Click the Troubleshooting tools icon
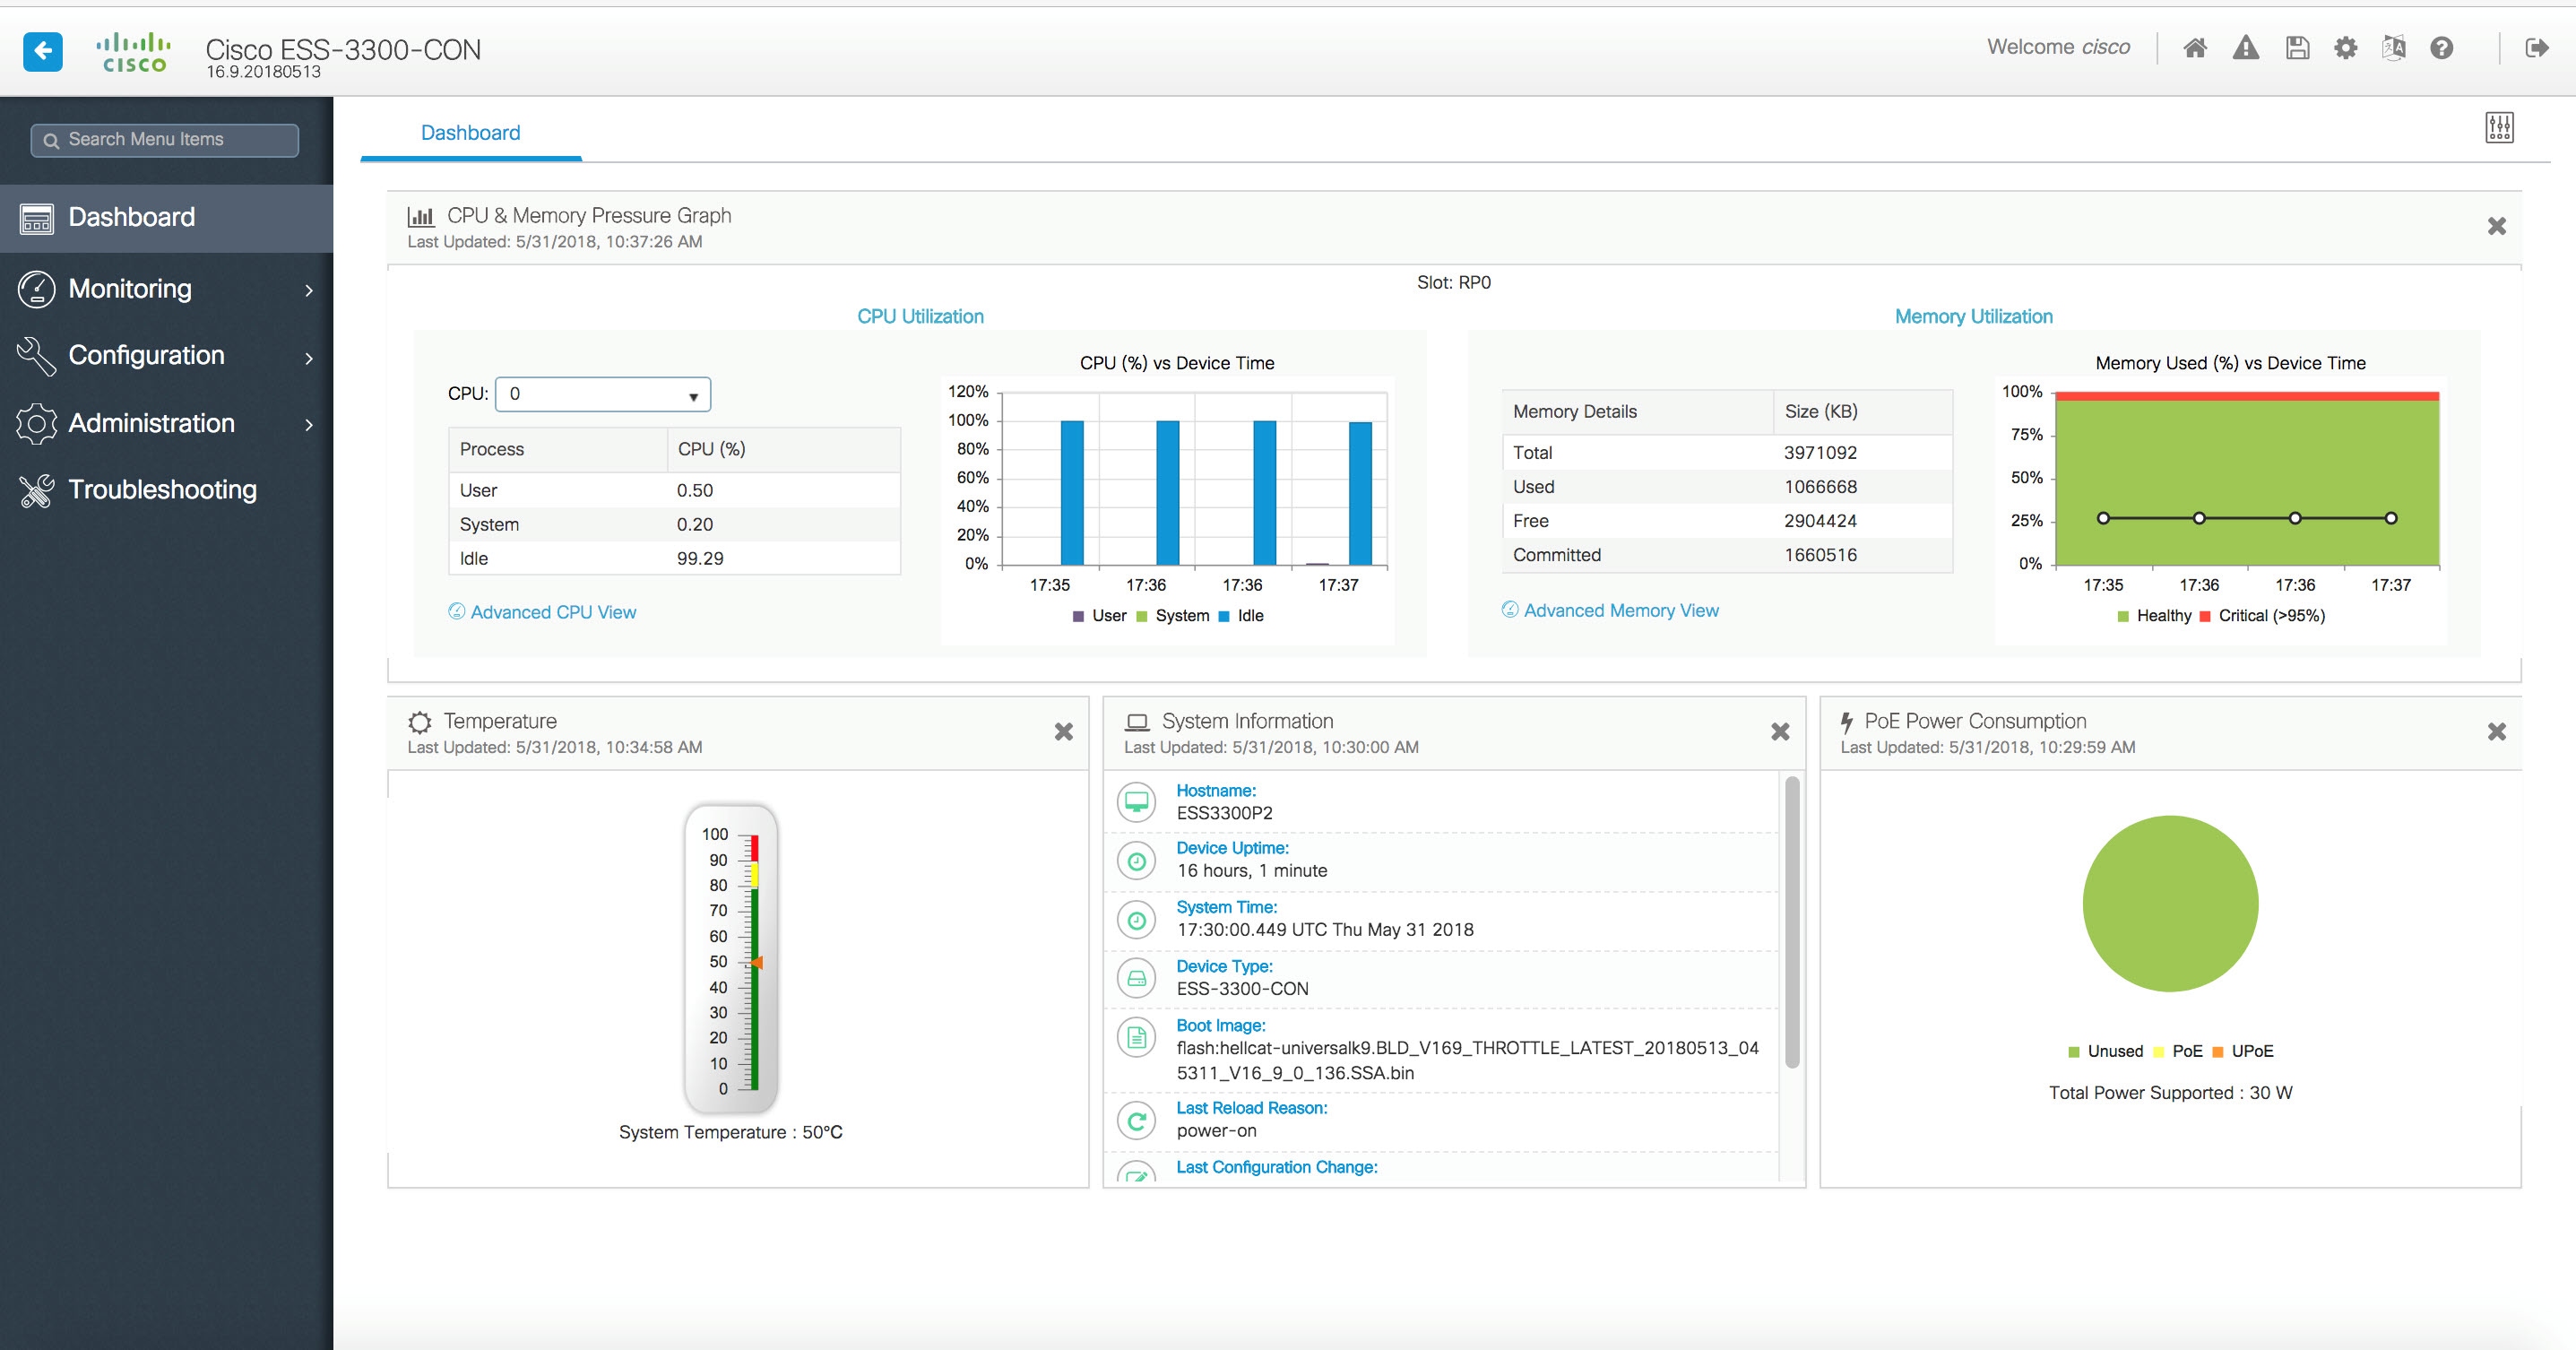Screen dimensions: 2576x1350 (37, 490)
